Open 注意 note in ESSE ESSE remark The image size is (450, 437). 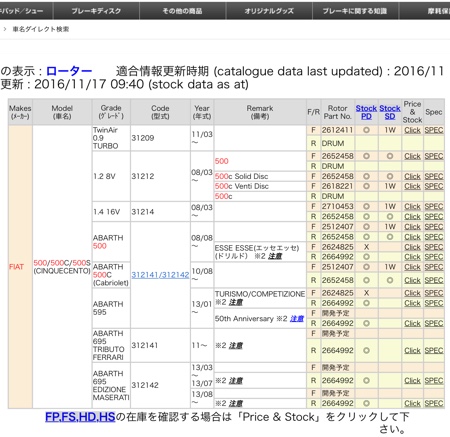[x=275, y=256]
